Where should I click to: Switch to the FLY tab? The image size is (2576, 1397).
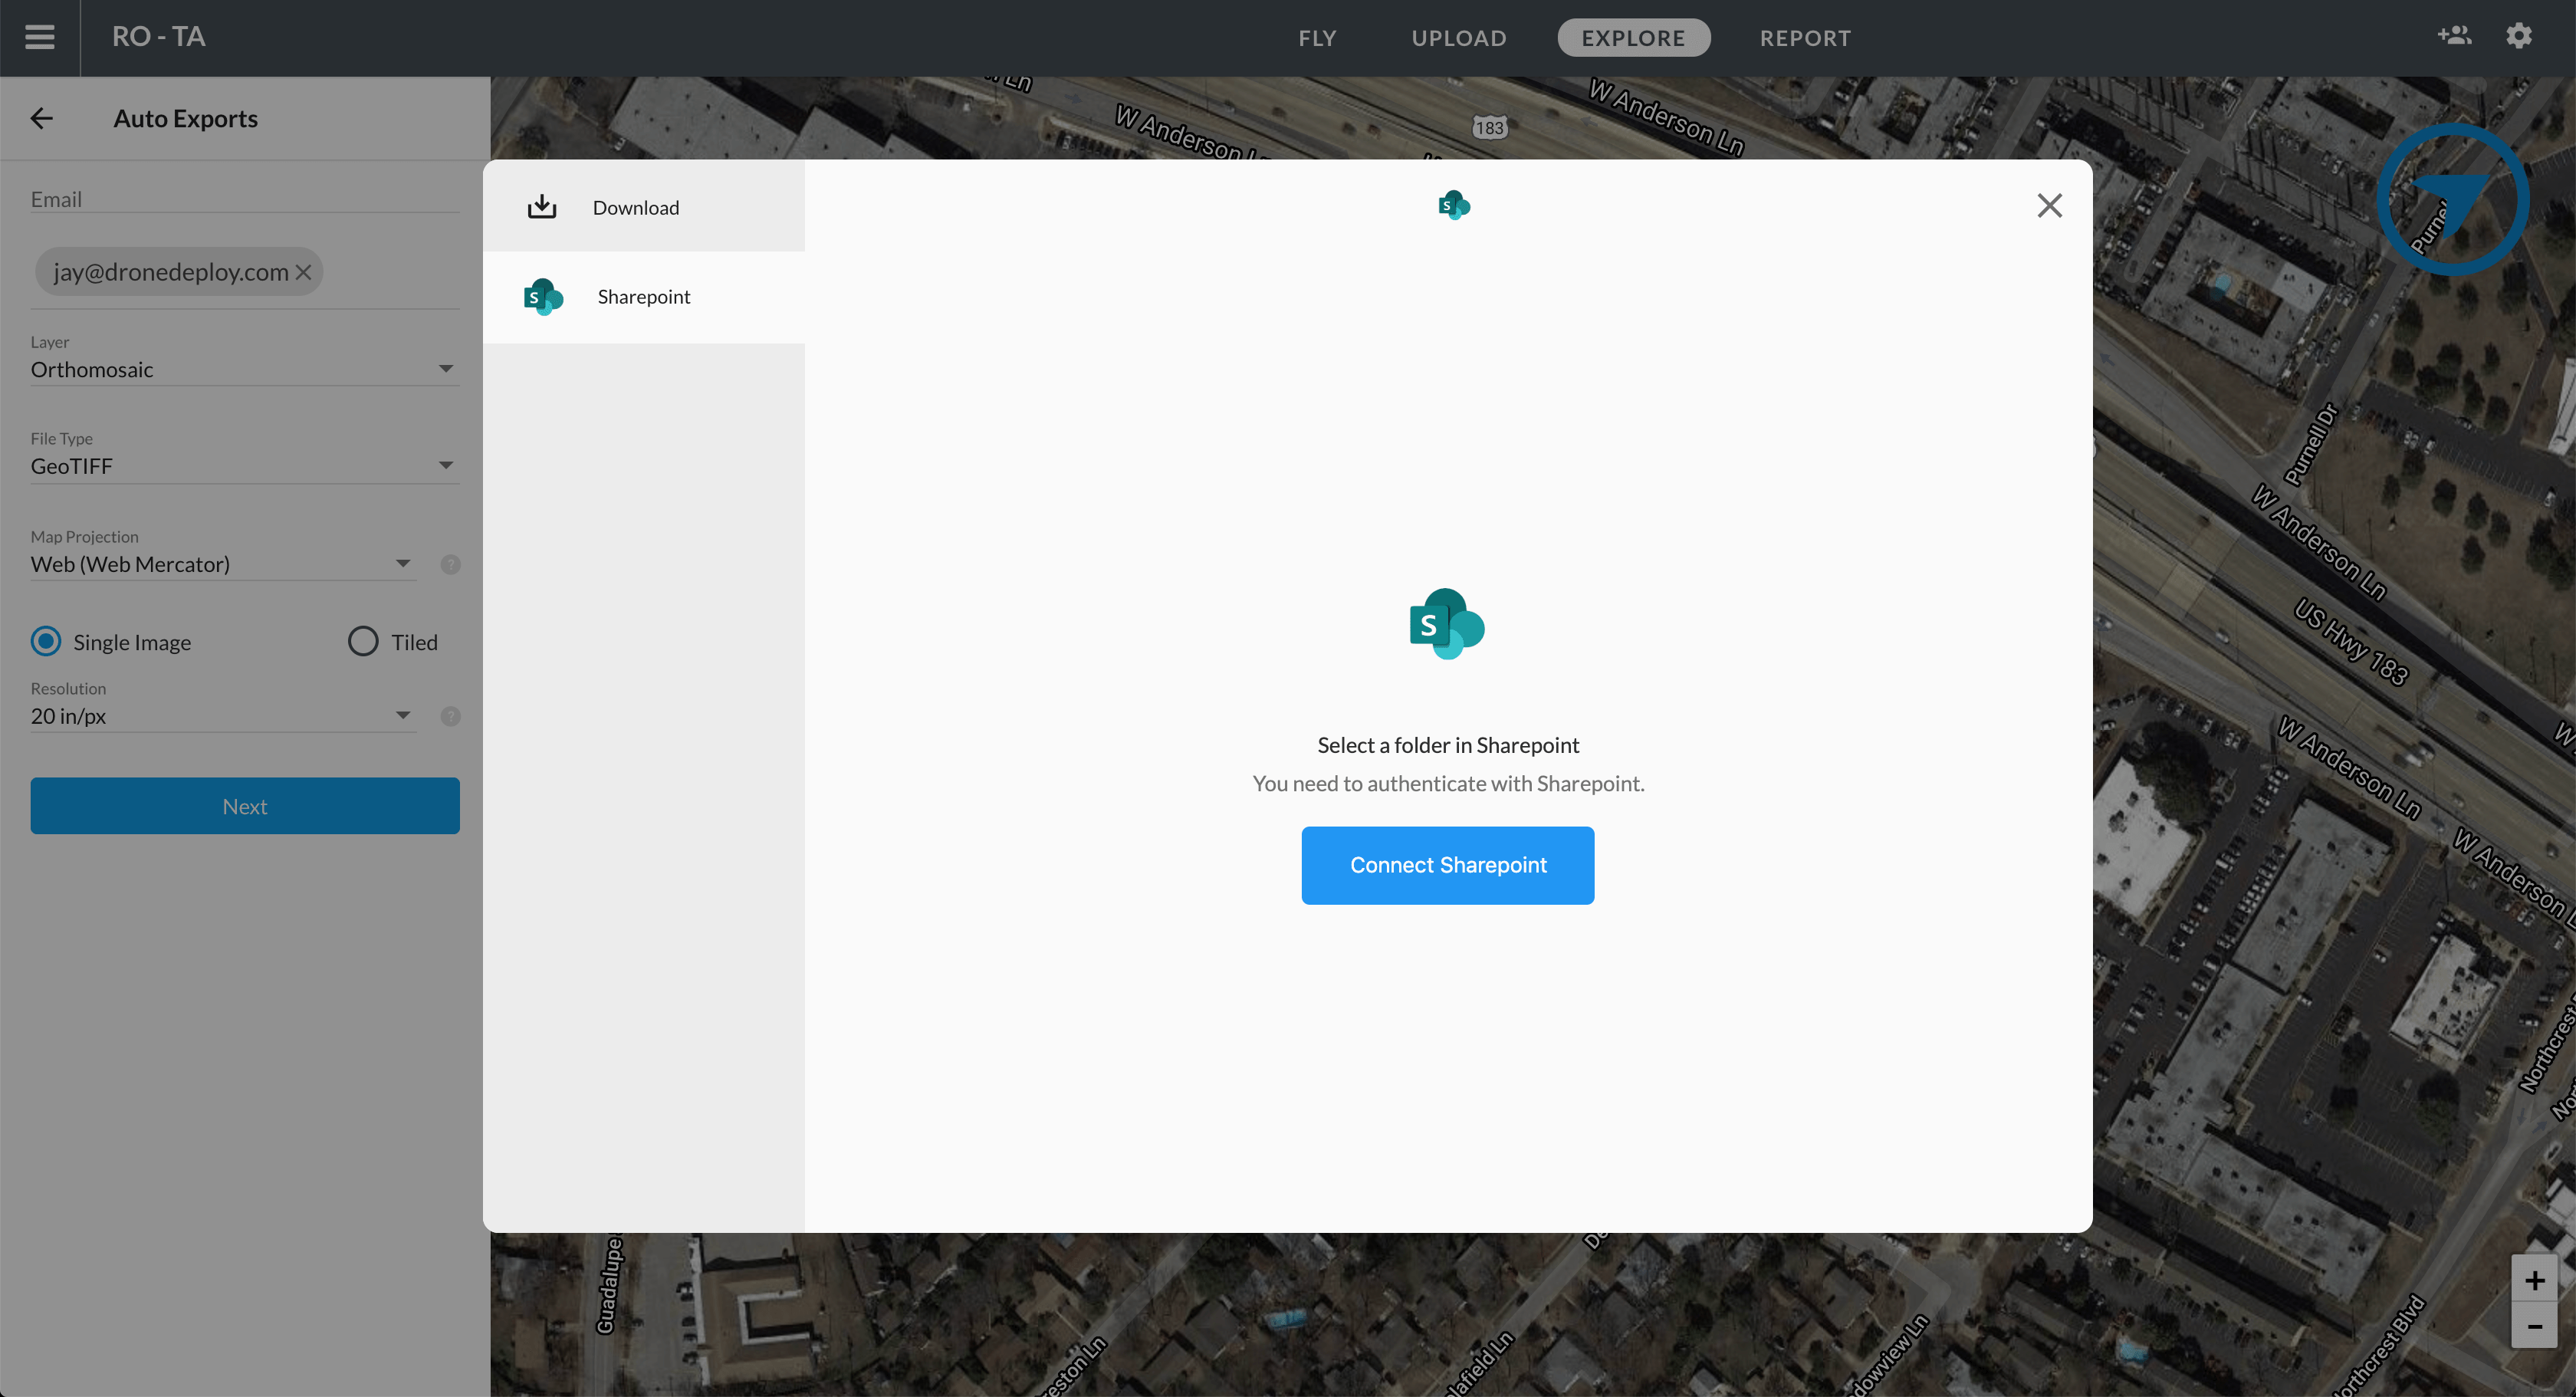coord(1317,38)
